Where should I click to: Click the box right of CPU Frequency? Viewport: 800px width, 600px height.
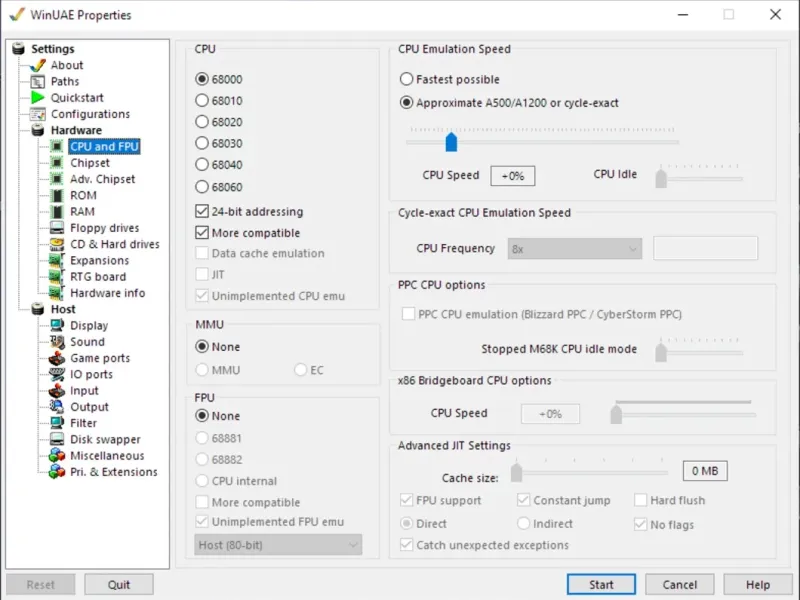(x=706, y=248)
